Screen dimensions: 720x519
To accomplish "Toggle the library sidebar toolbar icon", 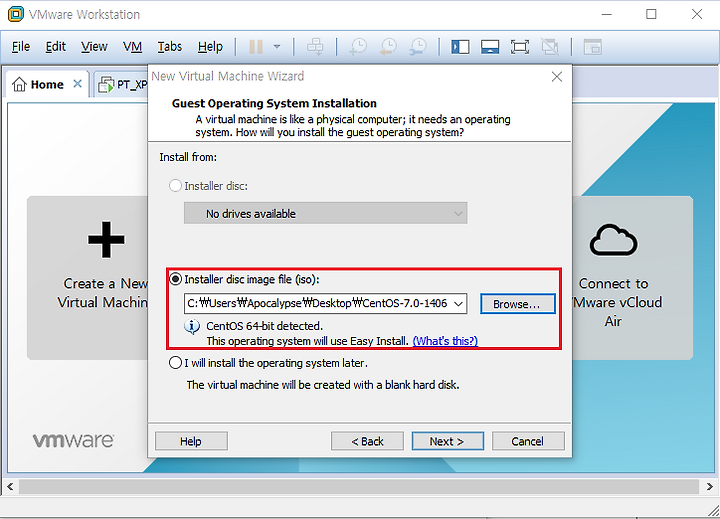I will 460,47.
